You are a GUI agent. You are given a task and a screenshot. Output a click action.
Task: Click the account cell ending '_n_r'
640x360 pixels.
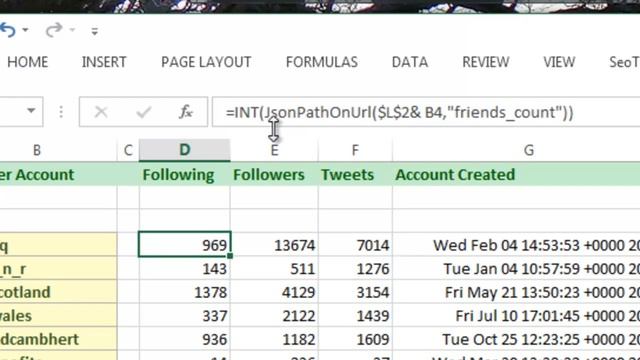[58, 269]
